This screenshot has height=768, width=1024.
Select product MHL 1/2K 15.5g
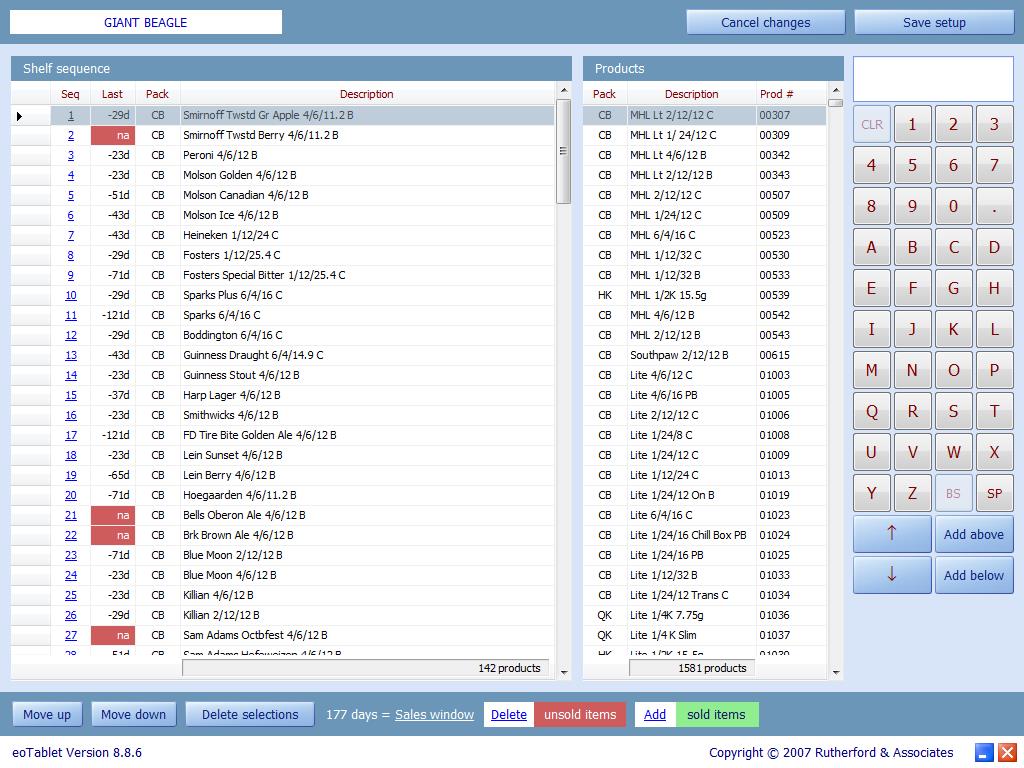pyautogui.click(x=705, y=295)
